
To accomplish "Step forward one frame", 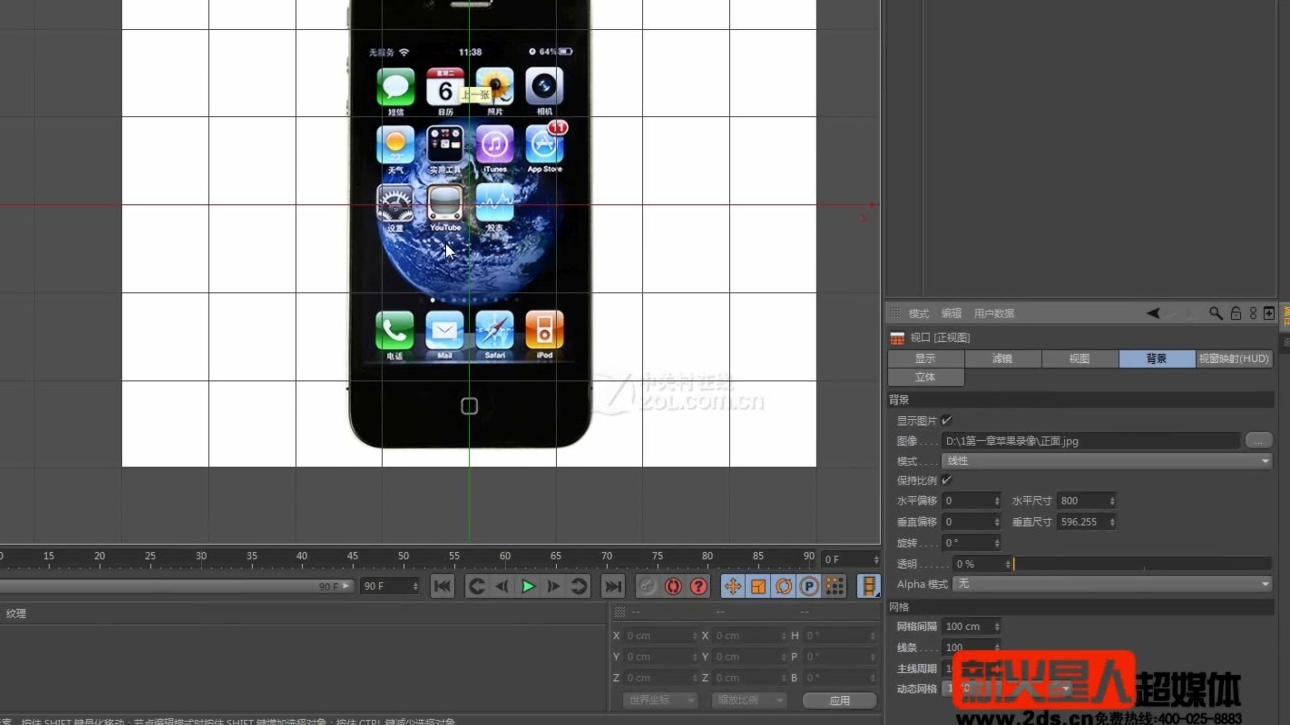I will coord(553,587).
